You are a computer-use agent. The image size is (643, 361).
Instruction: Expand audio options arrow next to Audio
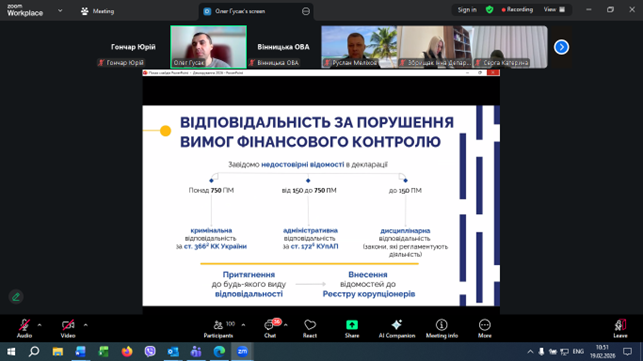point(39,325)
